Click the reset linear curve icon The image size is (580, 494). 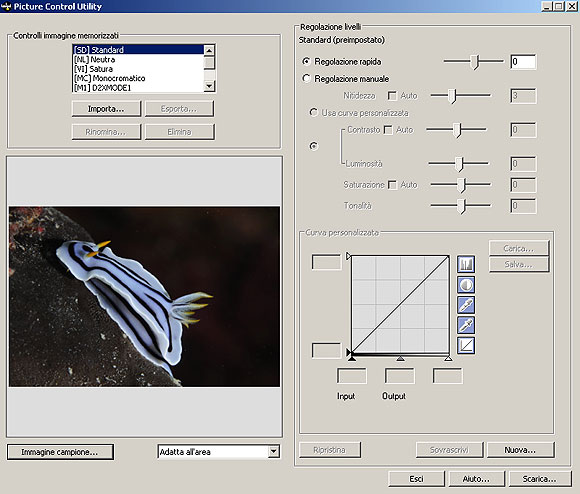(466, 345)
